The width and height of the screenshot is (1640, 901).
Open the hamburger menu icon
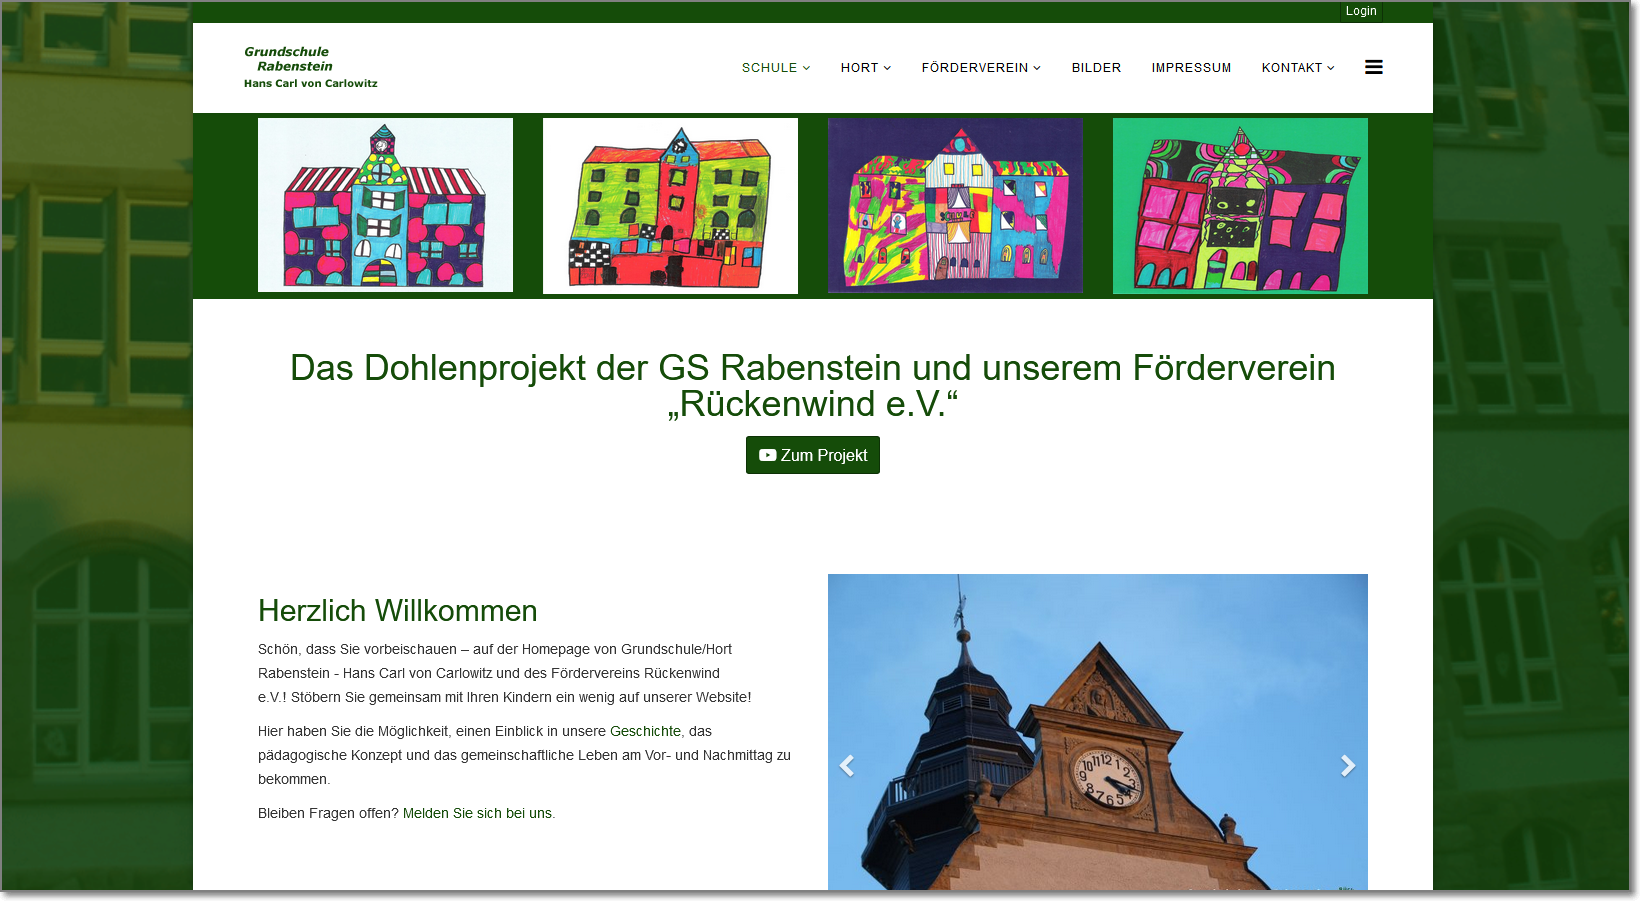(x=1373, y=67)
